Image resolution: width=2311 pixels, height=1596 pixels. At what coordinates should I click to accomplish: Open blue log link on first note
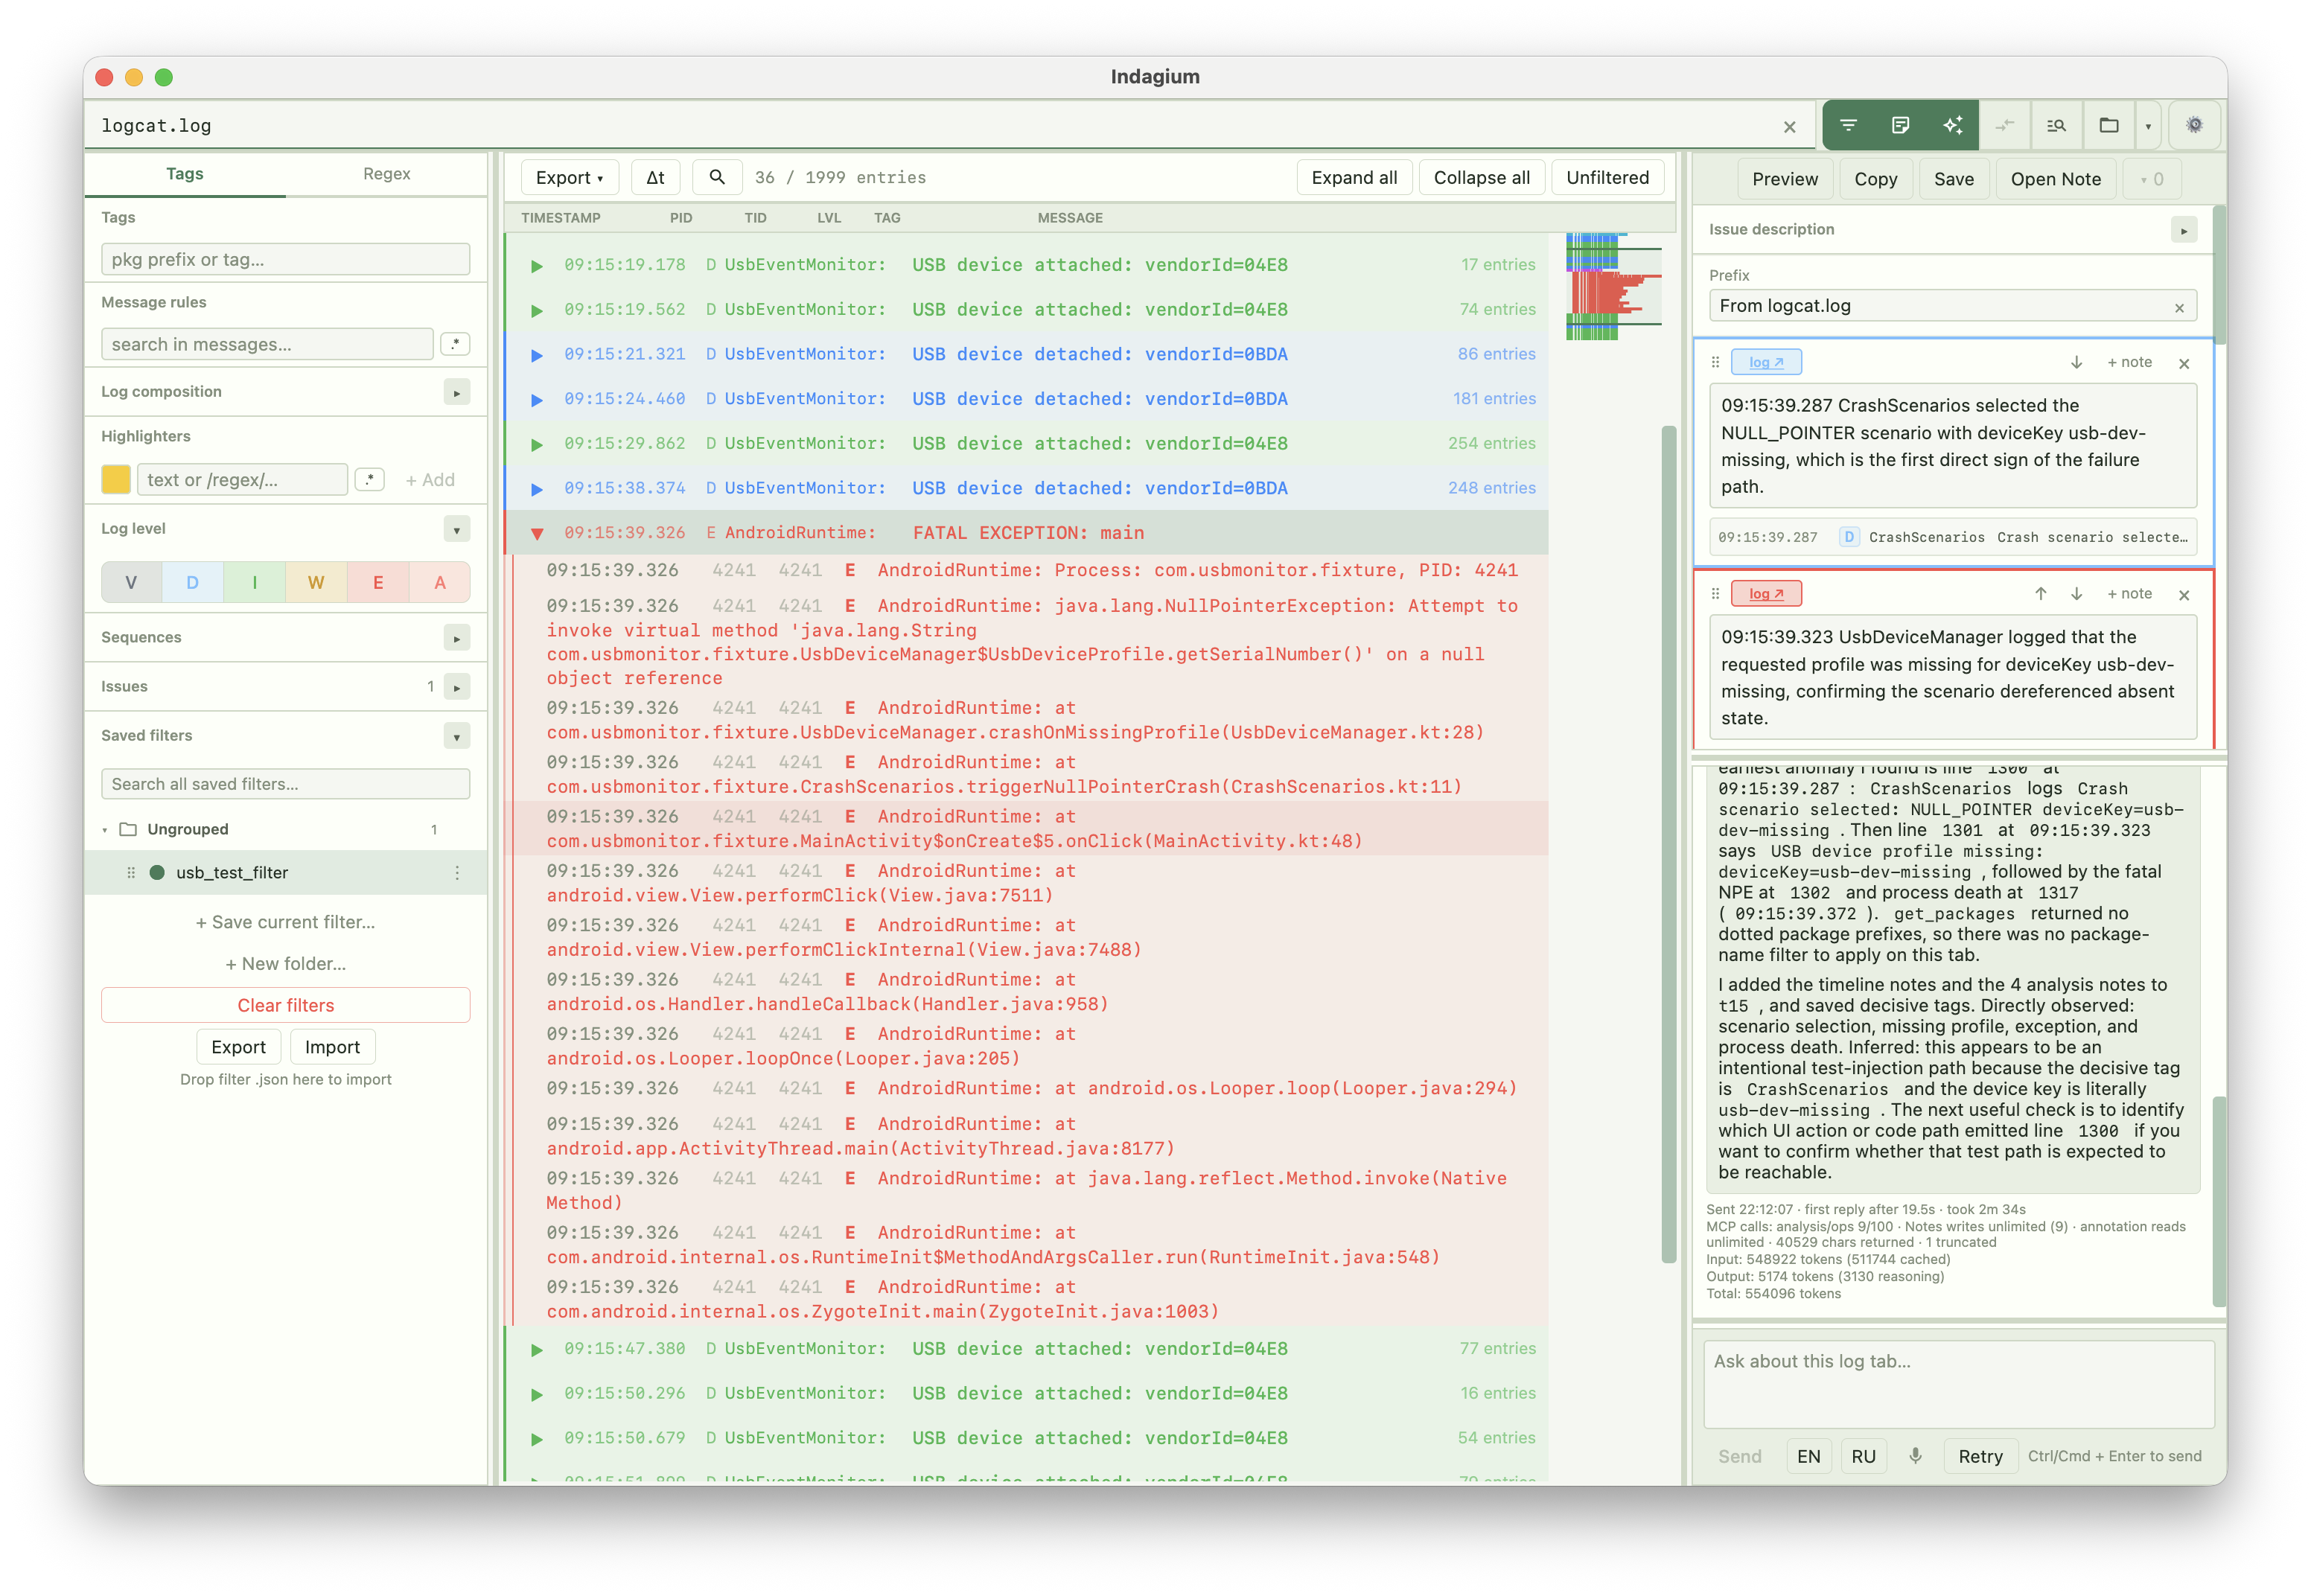point(1766,362)
